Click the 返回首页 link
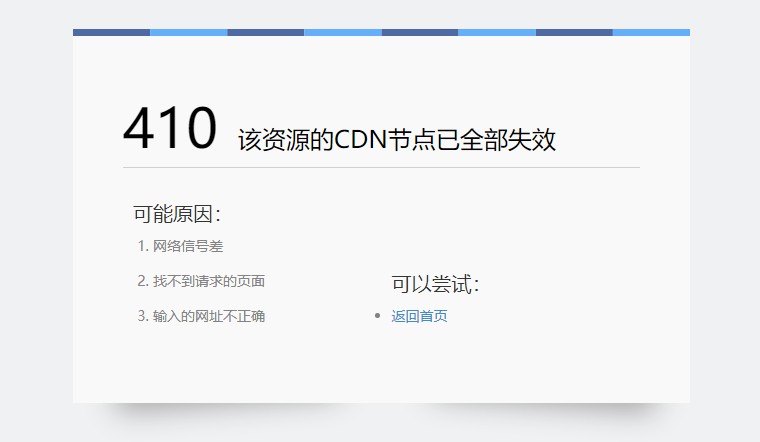The image size is (760, 442). [x=419, y=316]
